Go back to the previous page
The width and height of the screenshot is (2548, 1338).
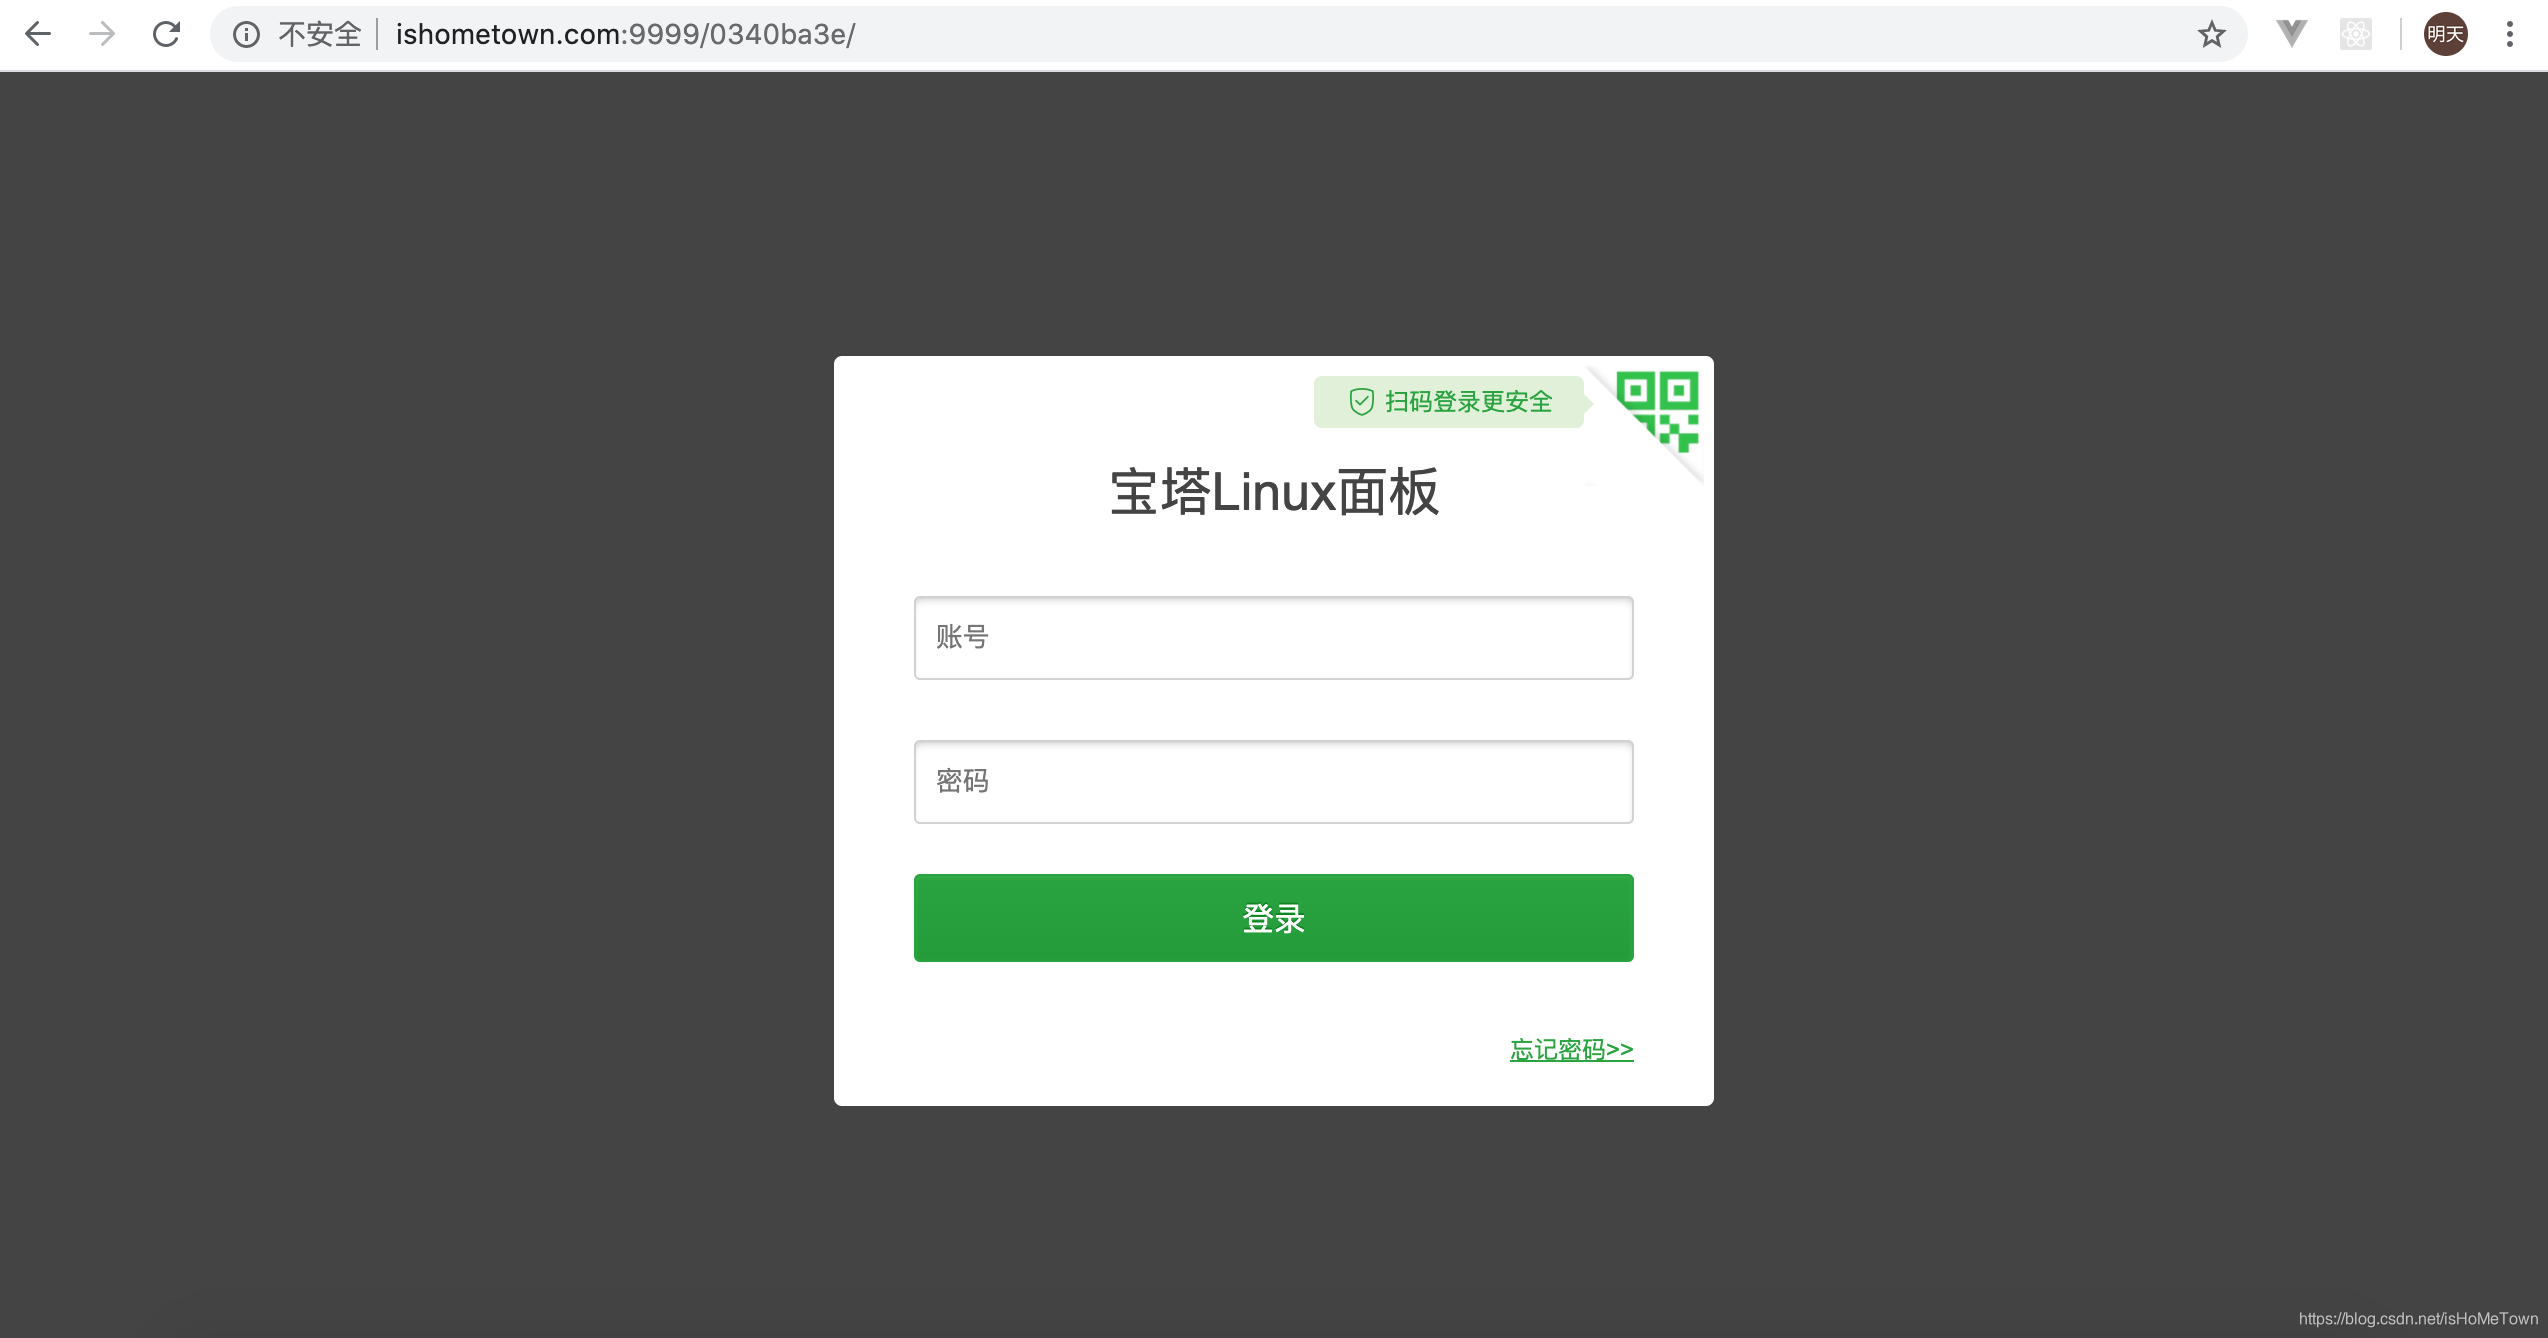tap(38, 34)
